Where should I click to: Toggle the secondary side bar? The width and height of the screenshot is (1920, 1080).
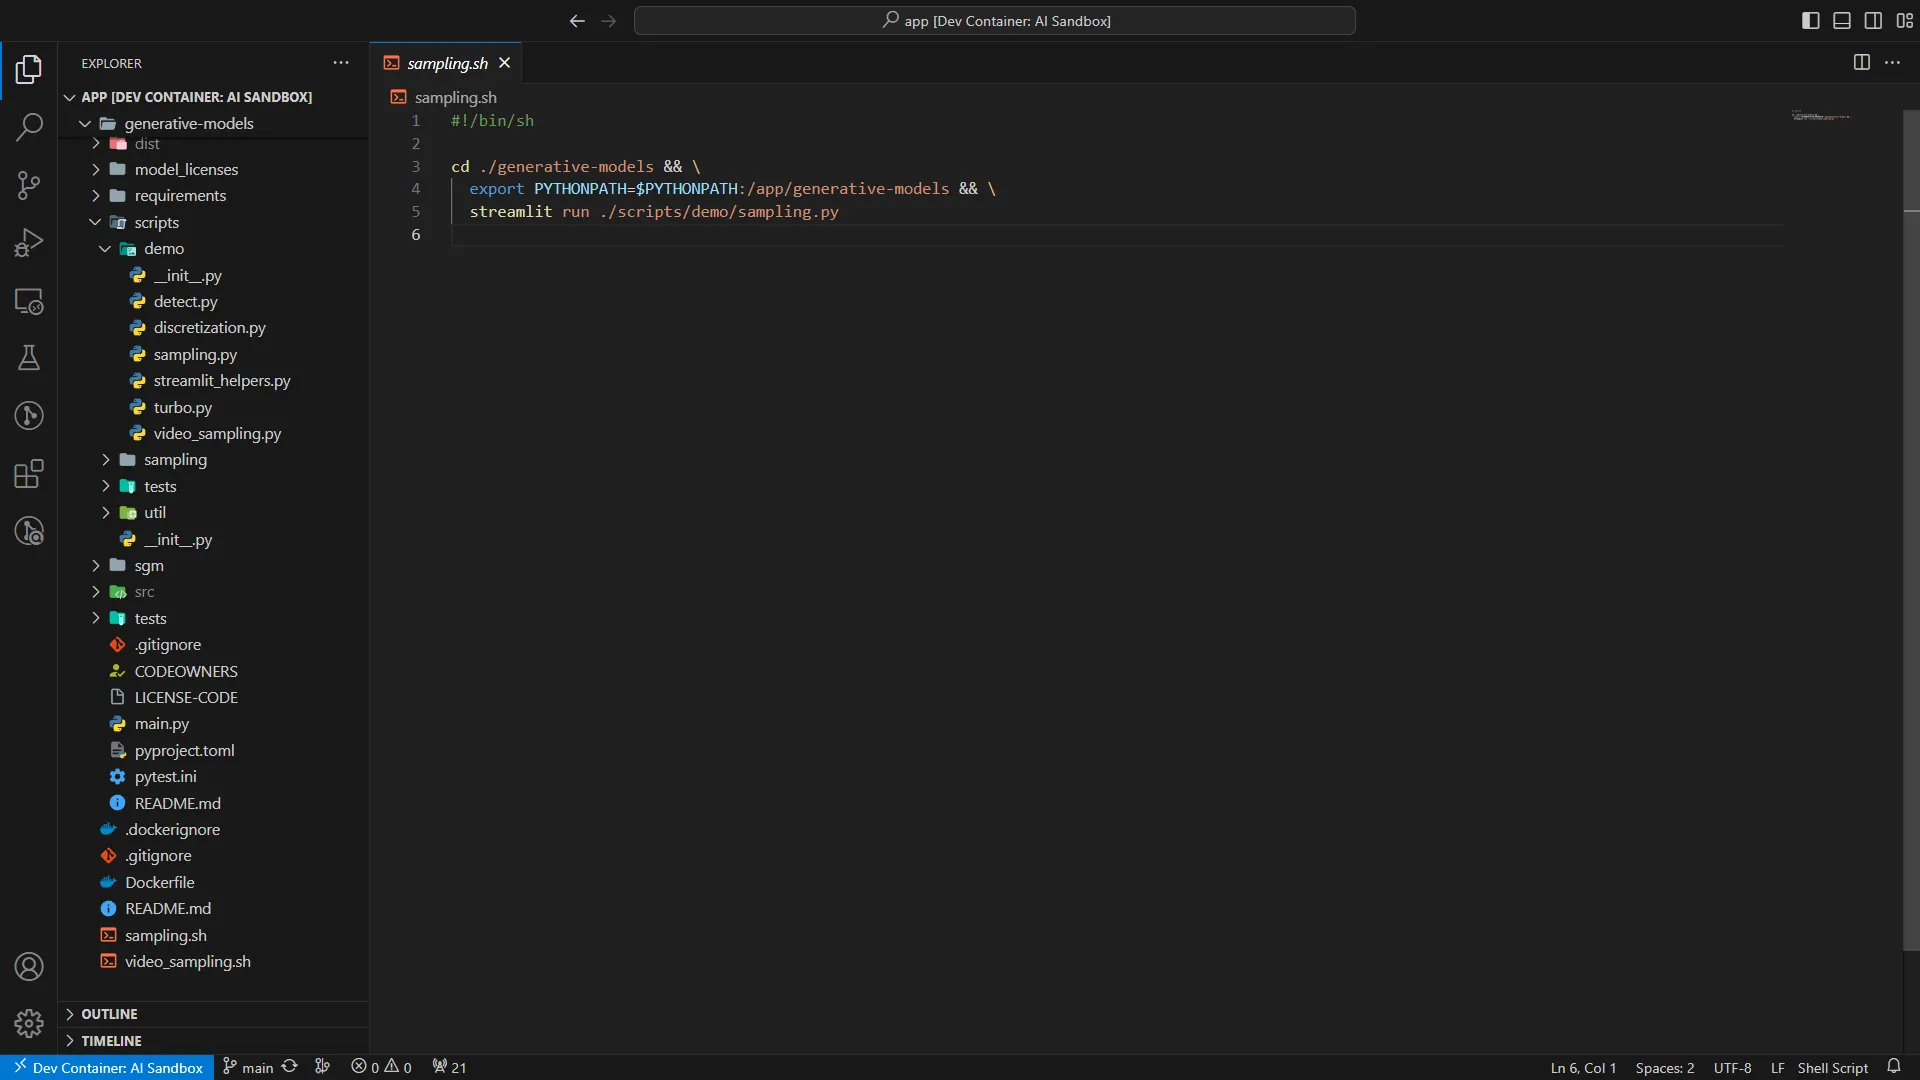pyautogui.click(x=1872, y=20)
